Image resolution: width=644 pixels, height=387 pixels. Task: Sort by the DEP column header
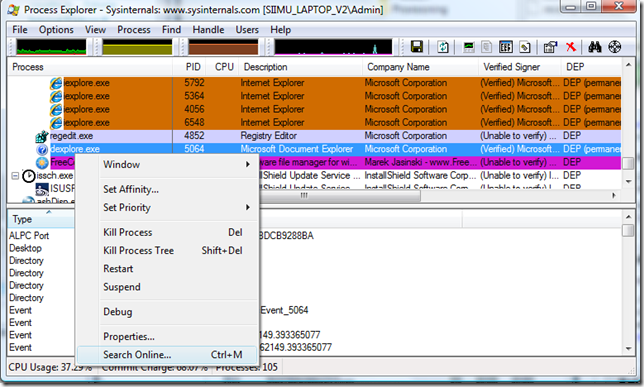tap(591, 67)
